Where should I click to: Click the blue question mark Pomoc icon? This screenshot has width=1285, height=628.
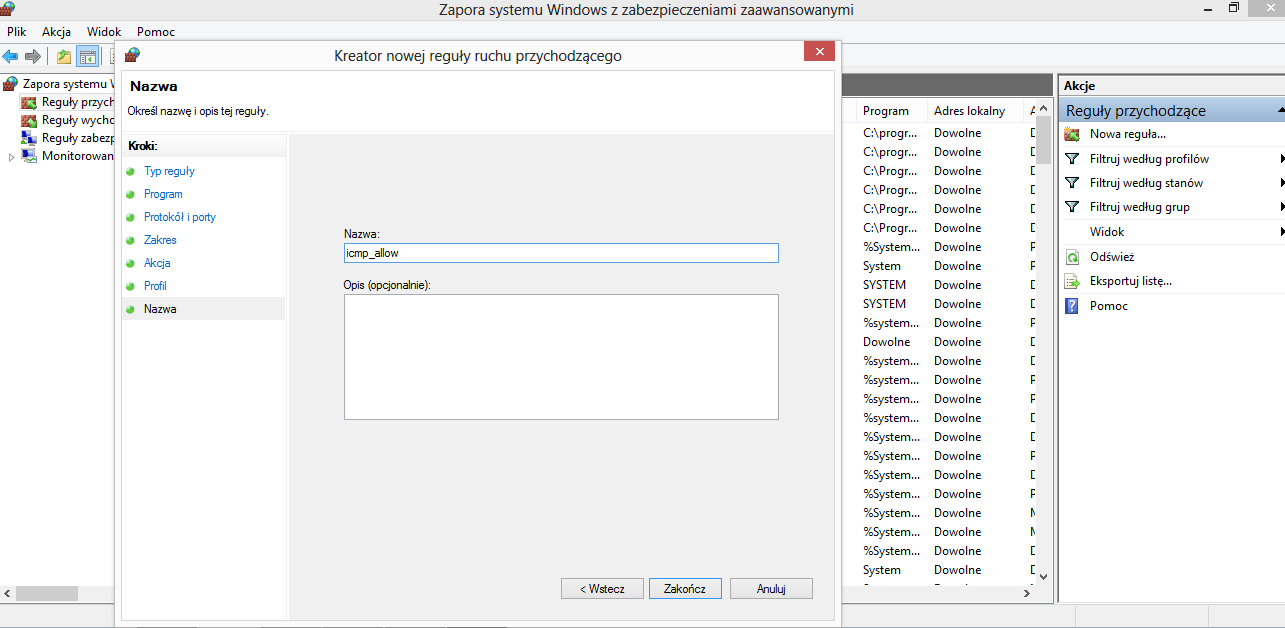pyautogui.click(x=1072, y=305)
